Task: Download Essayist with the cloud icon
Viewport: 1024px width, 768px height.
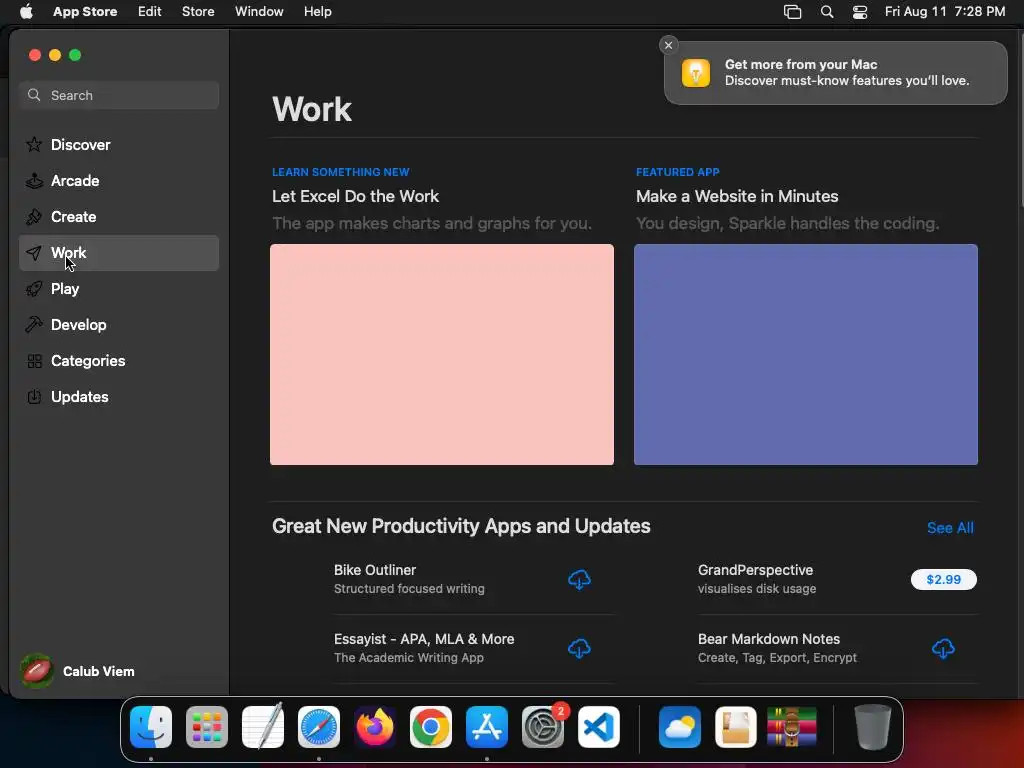Action: click(x=579, y=648)
